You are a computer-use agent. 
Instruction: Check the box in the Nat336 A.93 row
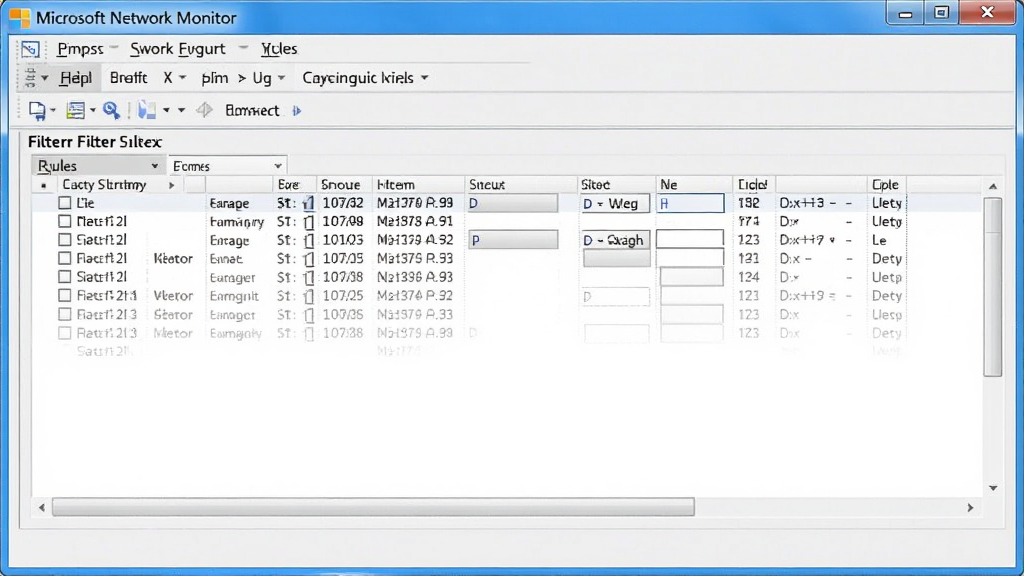pyautogui.click(x=65, y=277)
